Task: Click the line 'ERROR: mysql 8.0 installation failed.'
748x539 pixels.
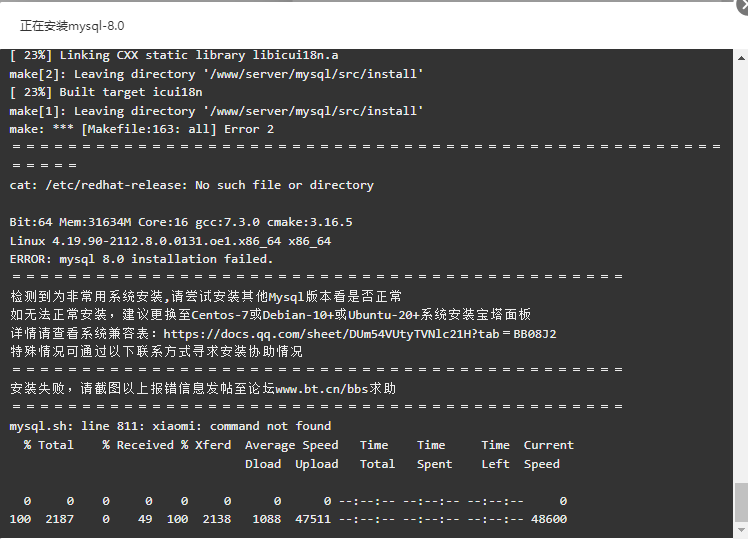Action: (x=141, y=259)
